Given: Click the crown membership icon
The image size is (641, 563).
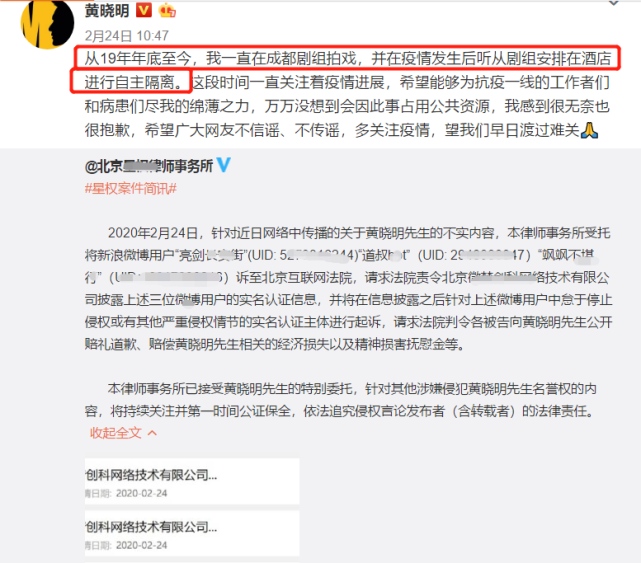Looking at the screenshot, I should [168, 11].
